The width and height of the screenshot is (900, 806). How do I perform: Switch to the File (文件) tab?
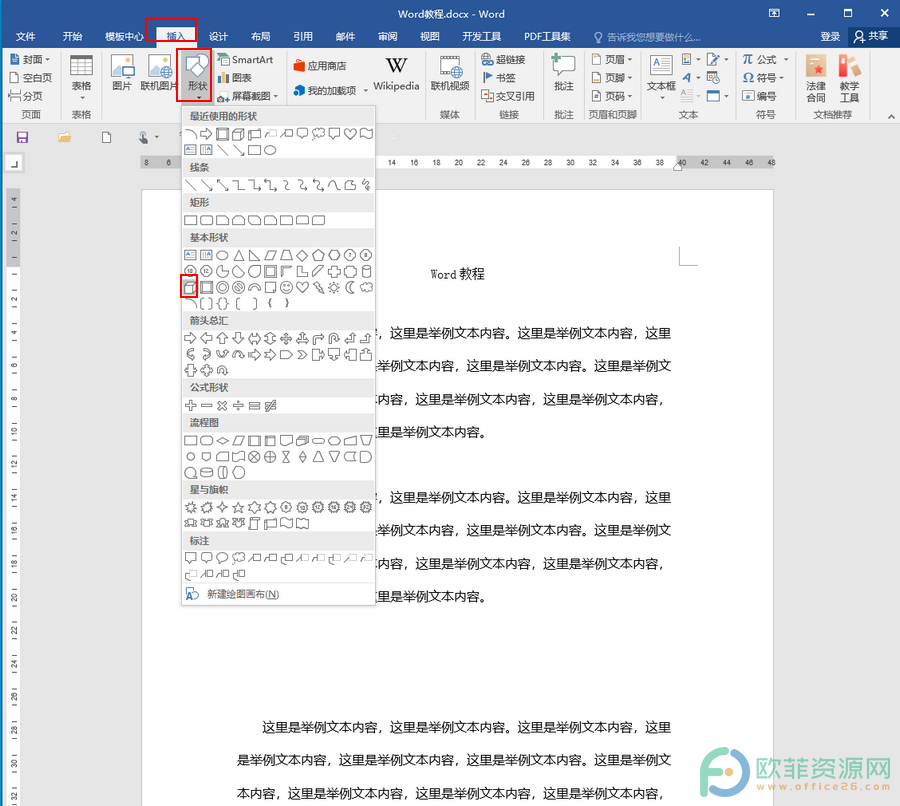pos(25,37)
